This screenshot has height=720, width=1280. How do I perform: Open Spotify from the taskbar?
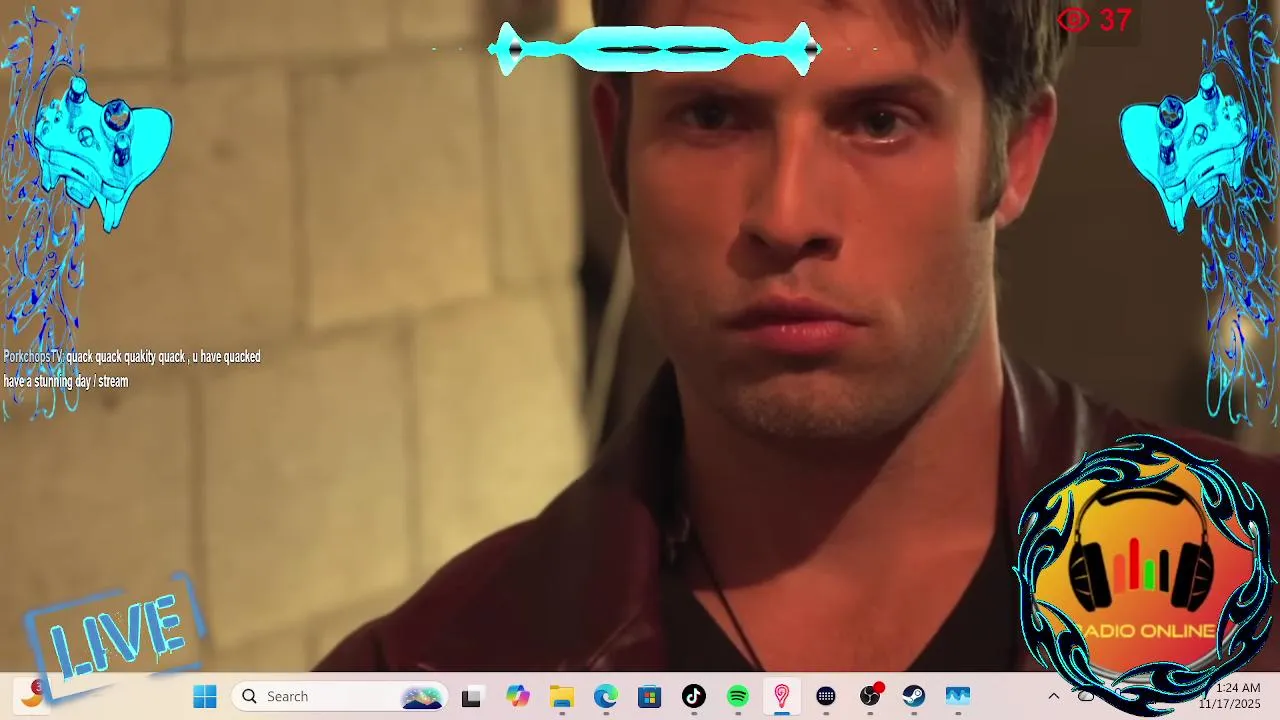(x=738, y=696)
